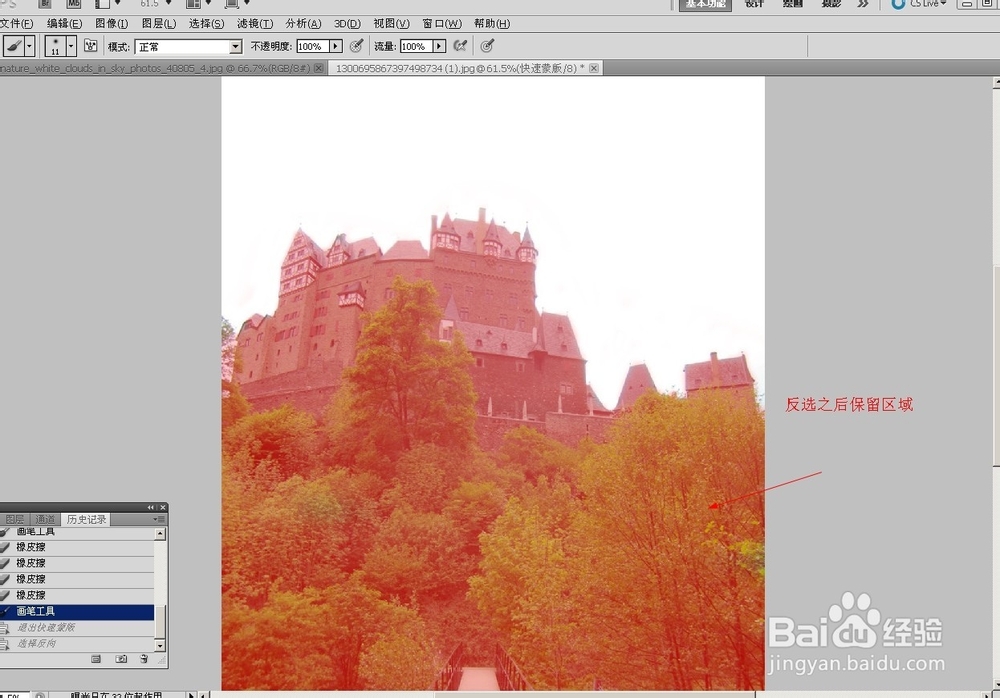Open the 编辑(E) menu
The width and height of the screenshot is (1000, 698).
pyautogui.click(x=64, y=24)
